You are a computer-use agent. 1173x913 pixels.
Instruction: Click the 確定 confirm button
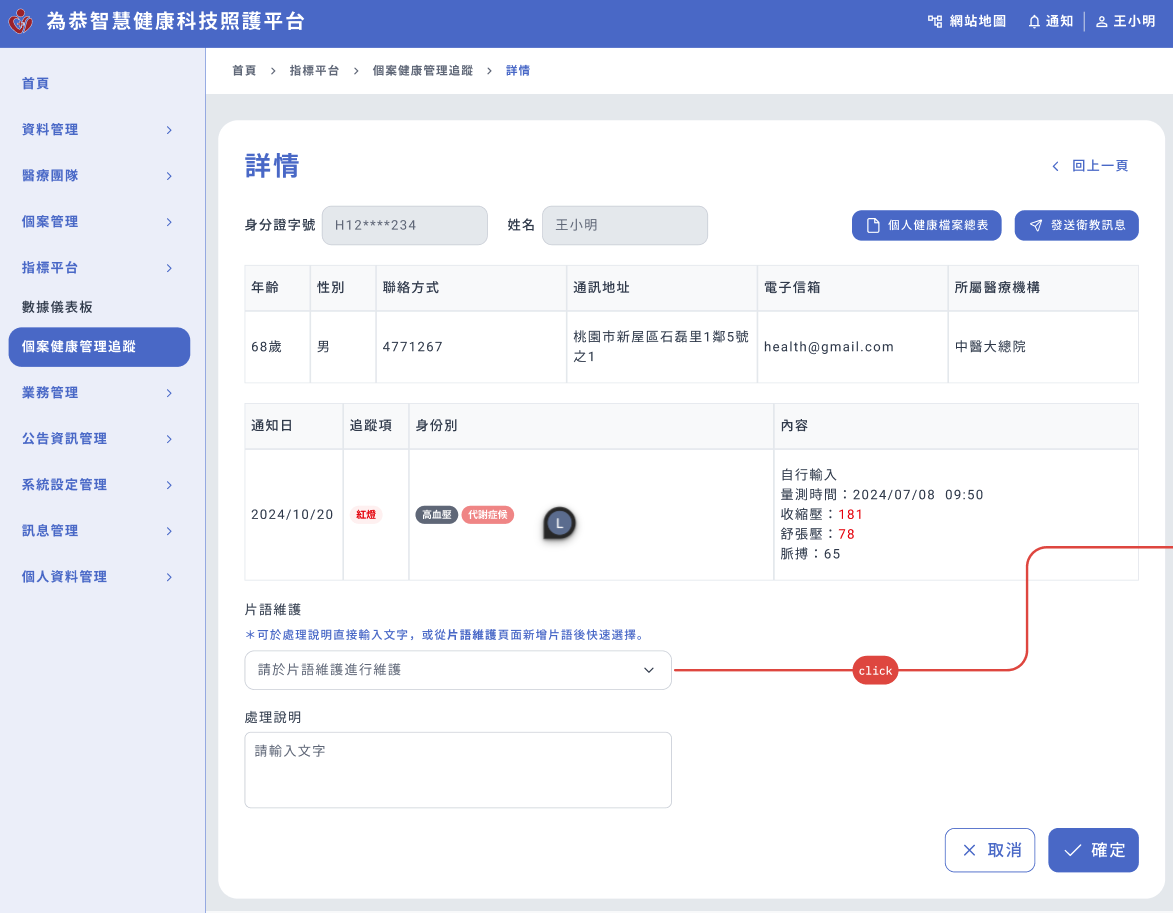click(x=1093, y=850)
